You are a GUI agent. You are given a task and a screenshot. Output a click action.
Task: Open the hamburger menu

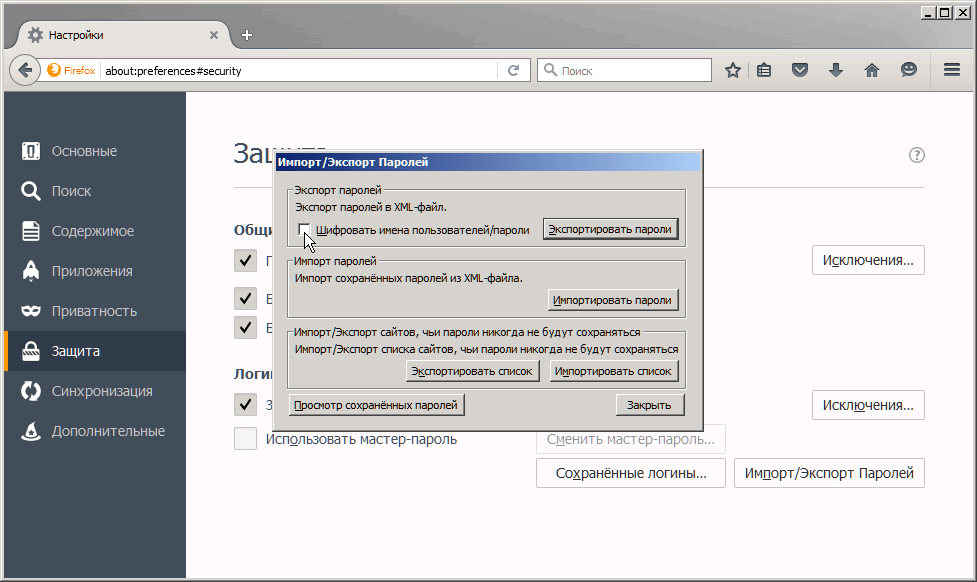(952, 70)
